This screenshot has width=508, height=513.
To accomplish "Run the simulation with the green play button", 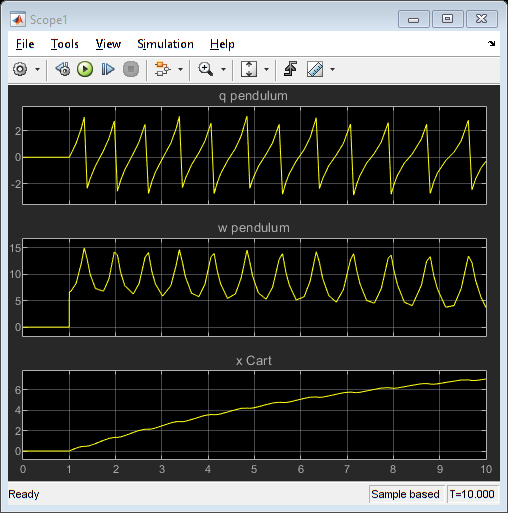I will pos(85,69).
